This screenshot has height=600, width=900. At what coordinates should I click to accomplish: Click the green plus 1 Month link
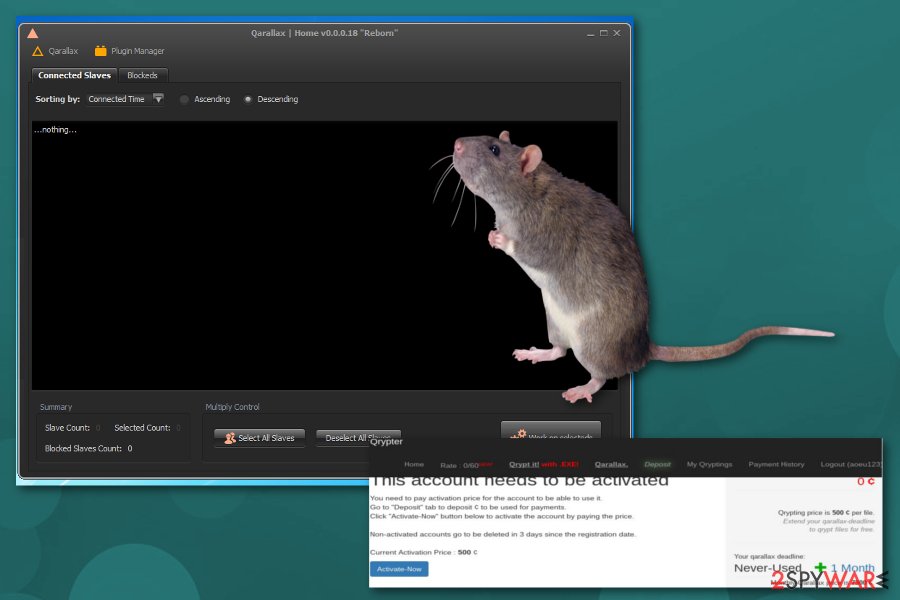(x=844, y=568)
